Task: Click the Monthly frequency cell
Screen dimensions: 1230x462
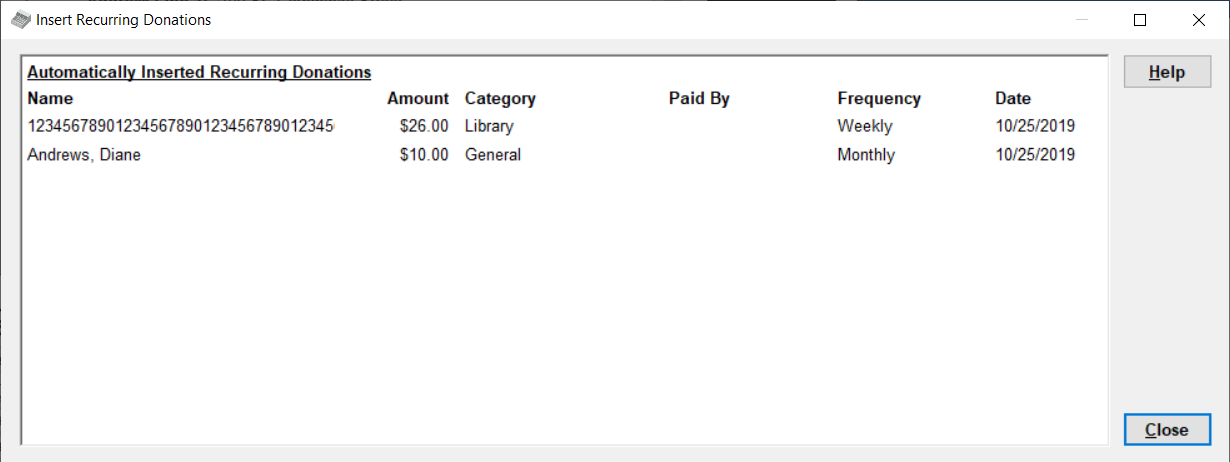Action: click(x=866, y=155)
